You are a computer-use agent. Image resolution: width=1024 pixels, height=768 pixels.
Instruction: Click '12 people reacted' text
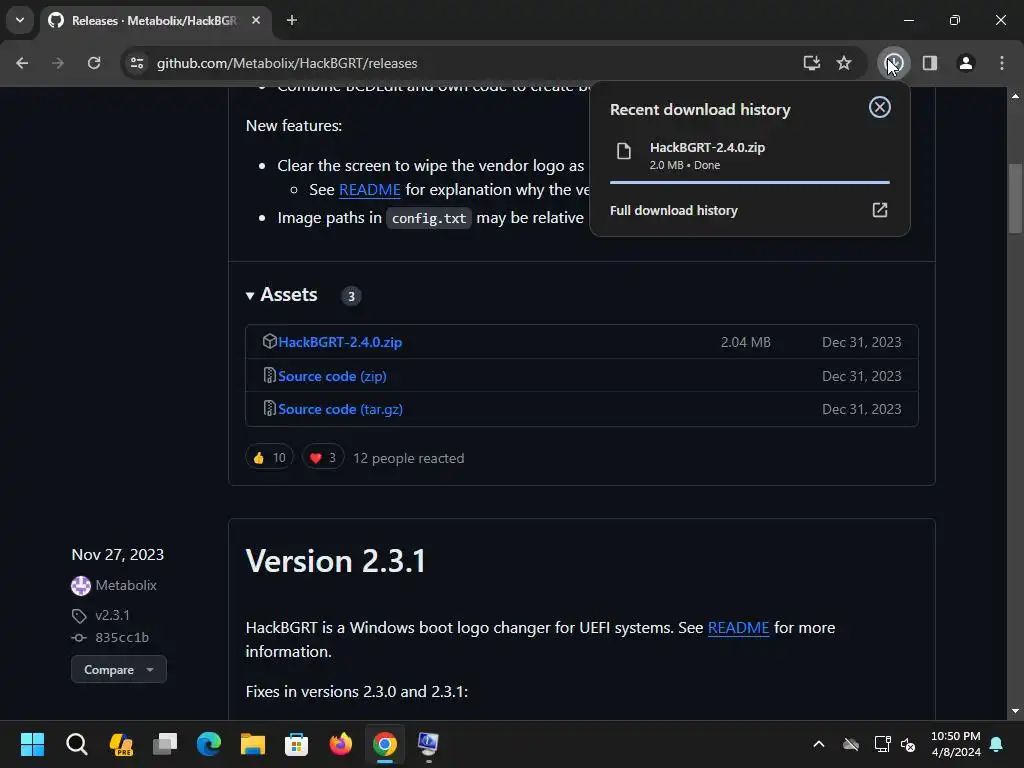point(409,458)
